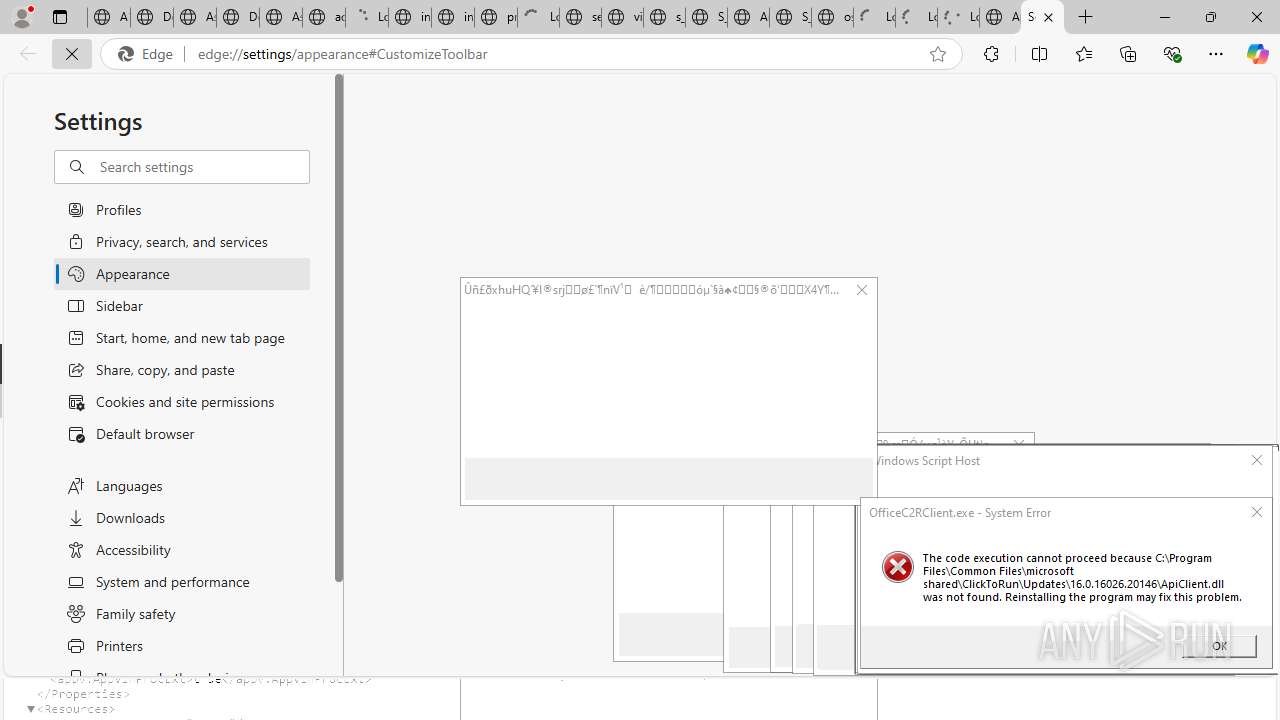Open a new tab with plus icon
This screenshot has width=1280, height=720.
(1086, 17)
